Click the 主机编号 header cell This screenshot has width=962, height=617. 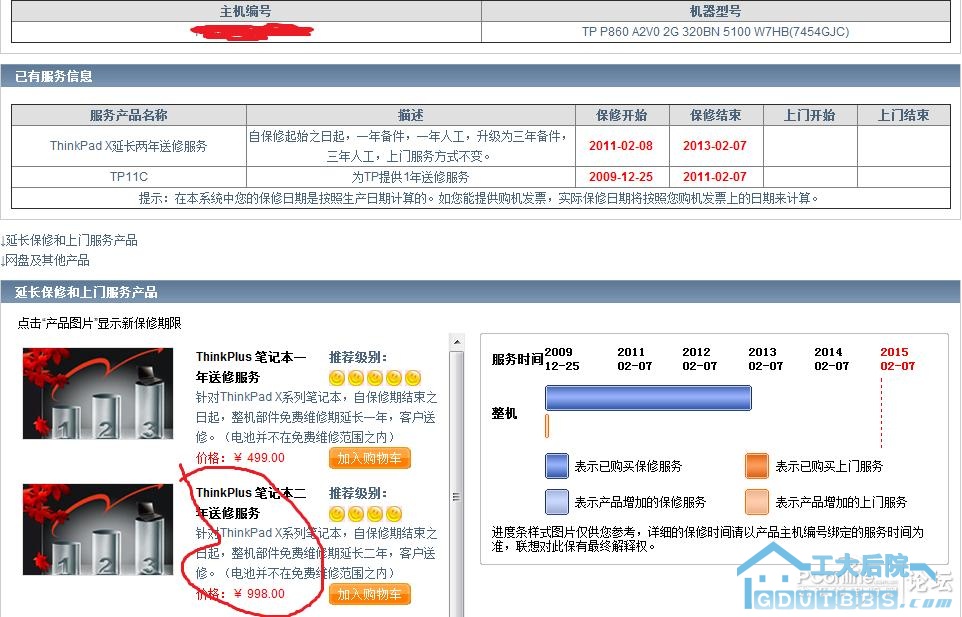[x=246, y=11]
